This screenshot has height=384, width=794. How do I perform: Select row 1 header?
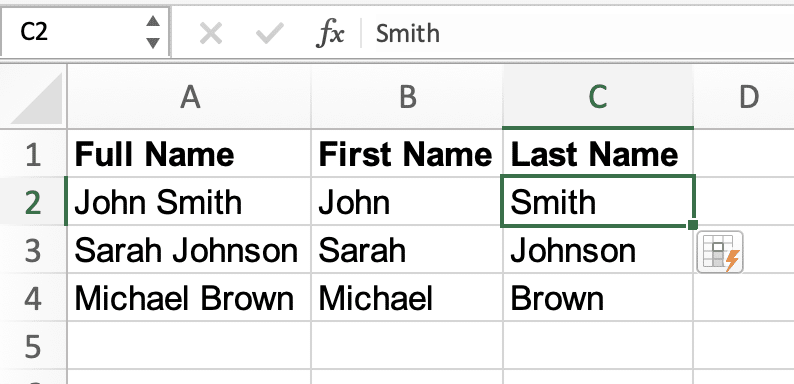[x=33, y=154]
